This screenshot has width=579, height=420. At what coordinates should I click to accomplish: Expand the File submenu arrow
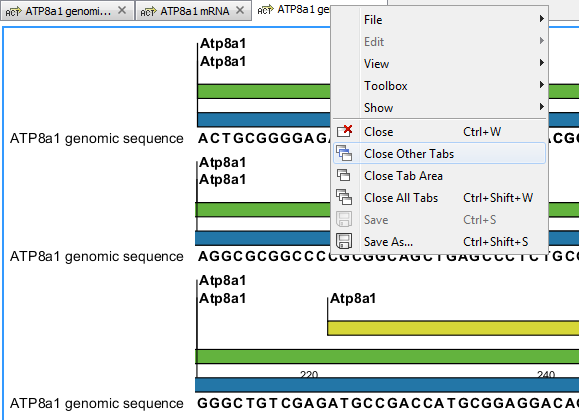tap(541, 18)
